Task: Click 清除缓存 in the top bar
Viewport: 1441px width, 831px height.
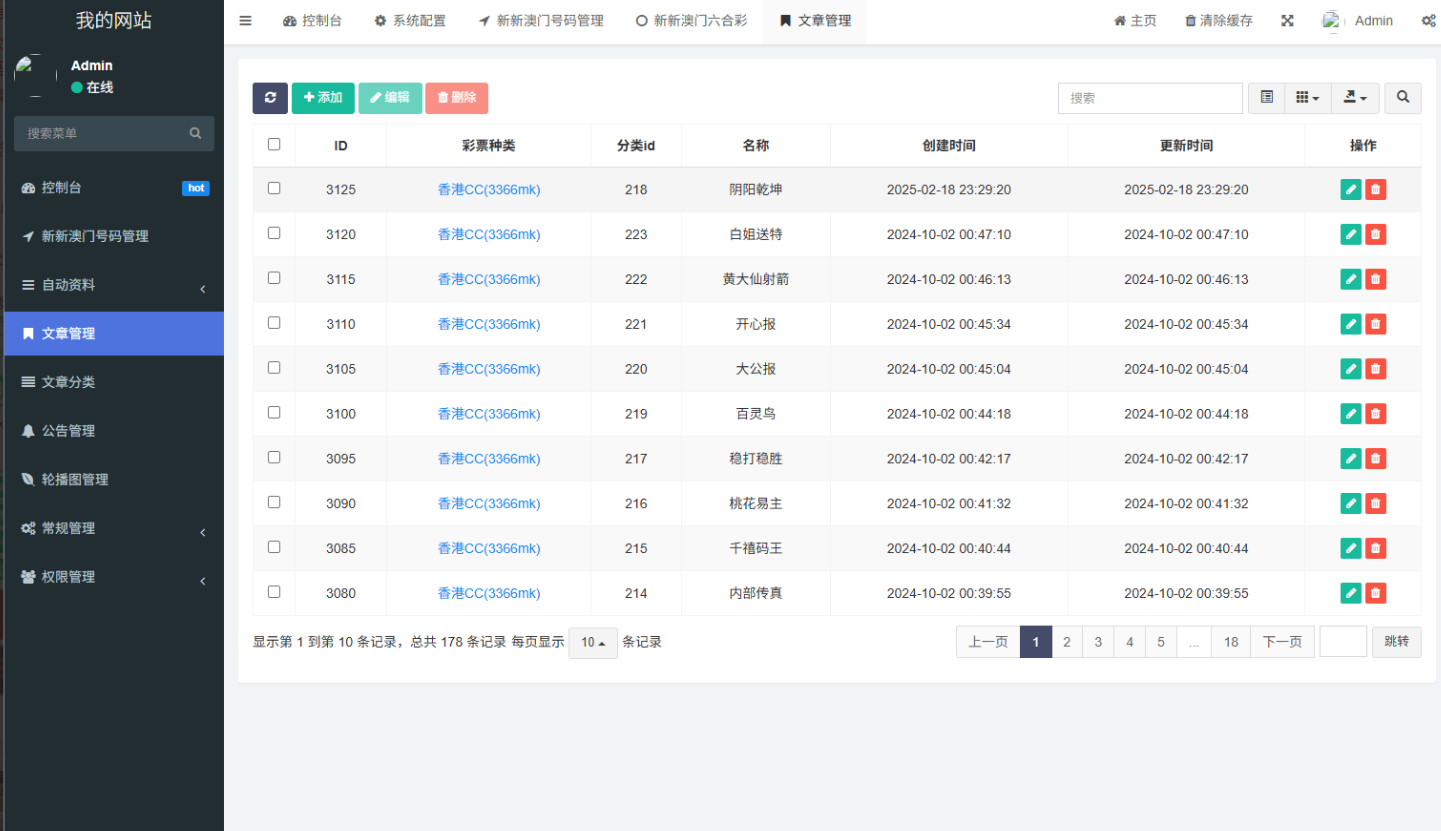Action: tap(1218, 21)
